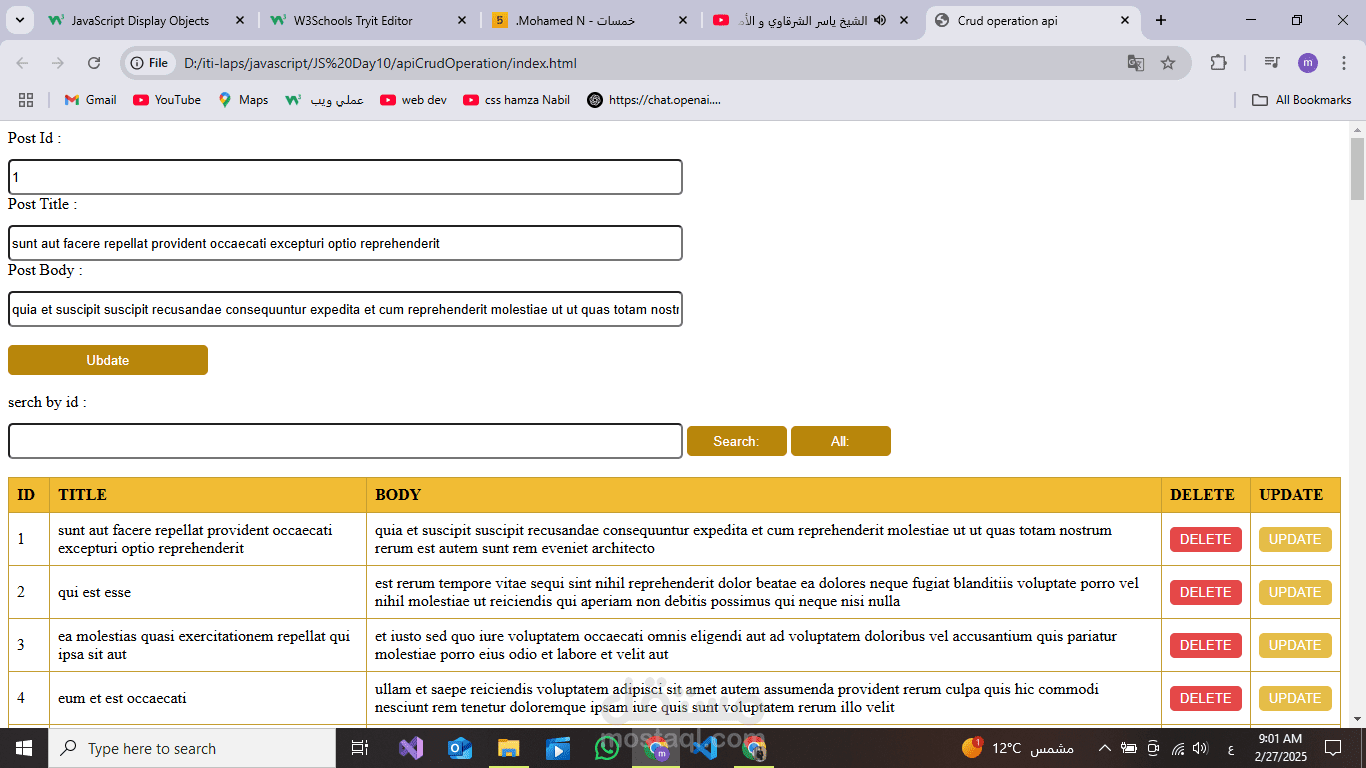Switch to W3Schools Tryit Editor tab
Screen dimensions: 1366x768
[370, 20]
